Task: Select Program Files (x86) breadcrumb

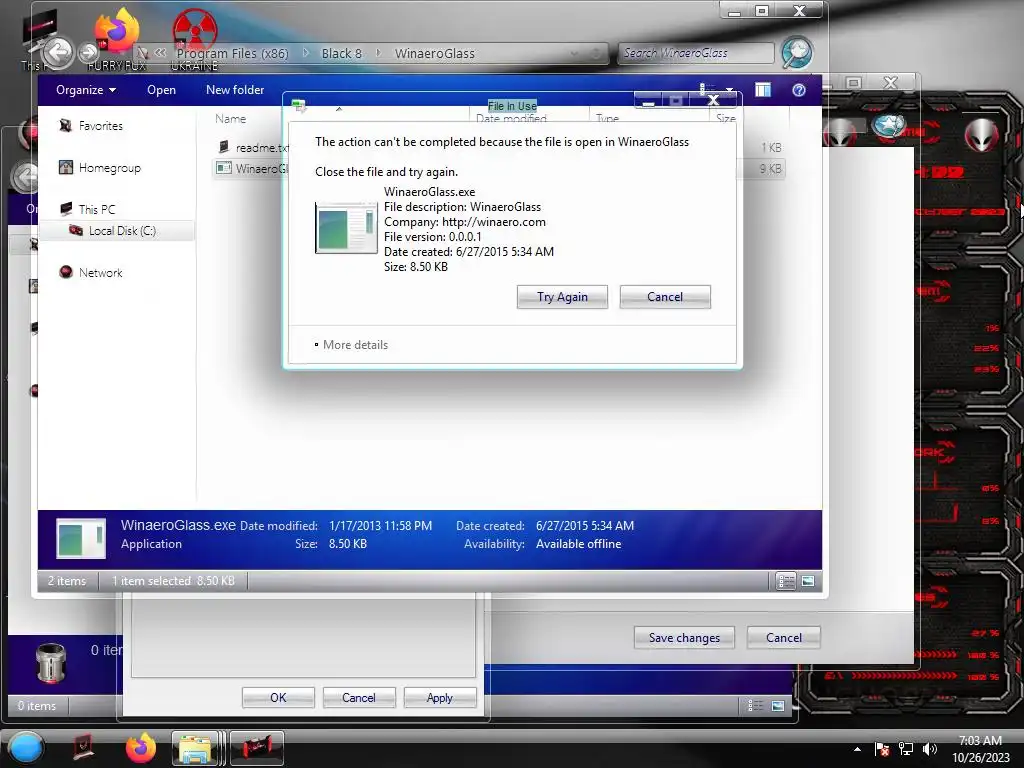Action: (x=232, y=54)
